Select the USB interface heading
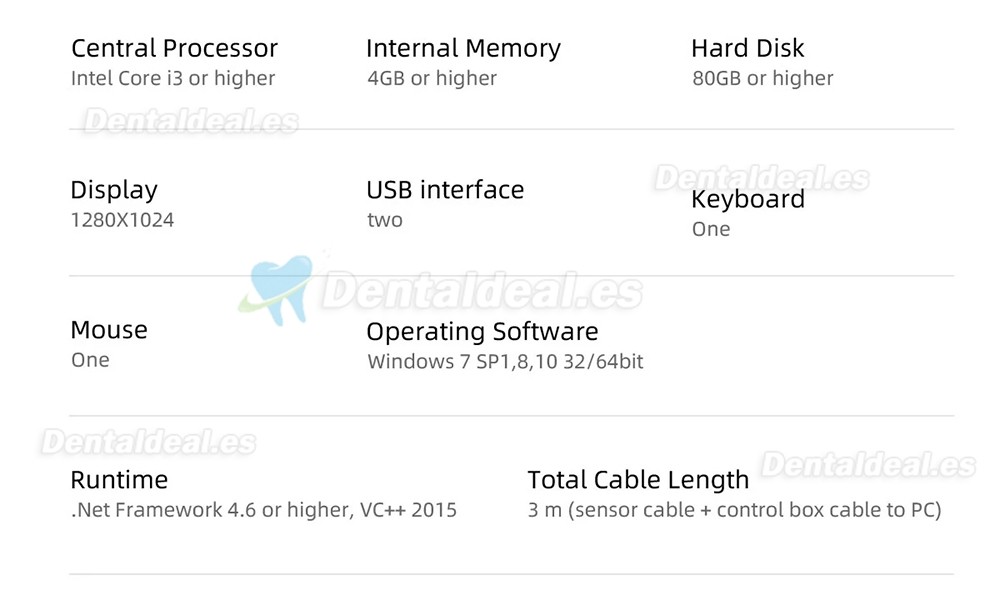 tap(445, 189)
